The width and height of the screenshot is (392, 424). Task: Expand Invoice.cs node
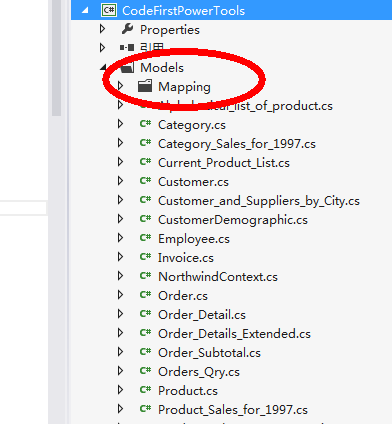pyautogui.click(x=121, y=257)
